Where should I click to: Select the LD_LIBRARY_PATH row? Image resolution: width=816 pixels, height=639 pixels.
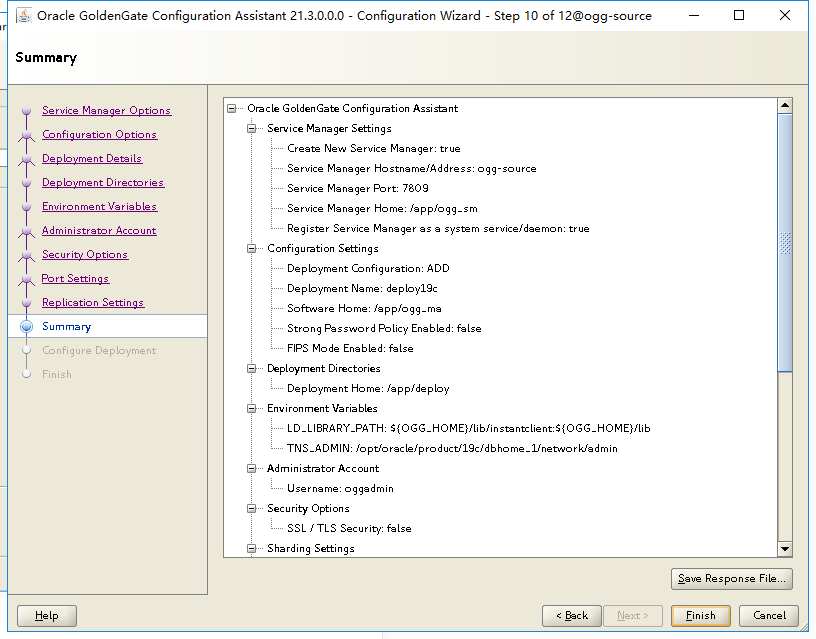point(469,428)
